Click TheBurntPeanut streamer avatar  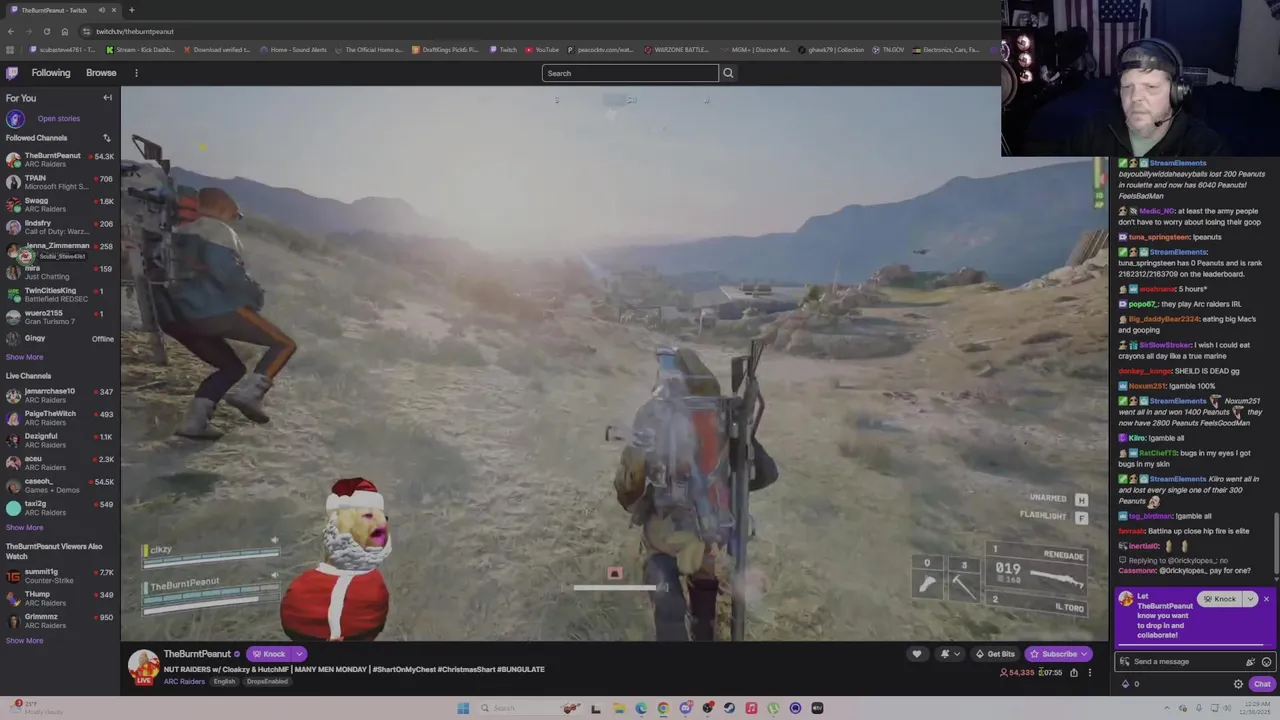[143, 666]
